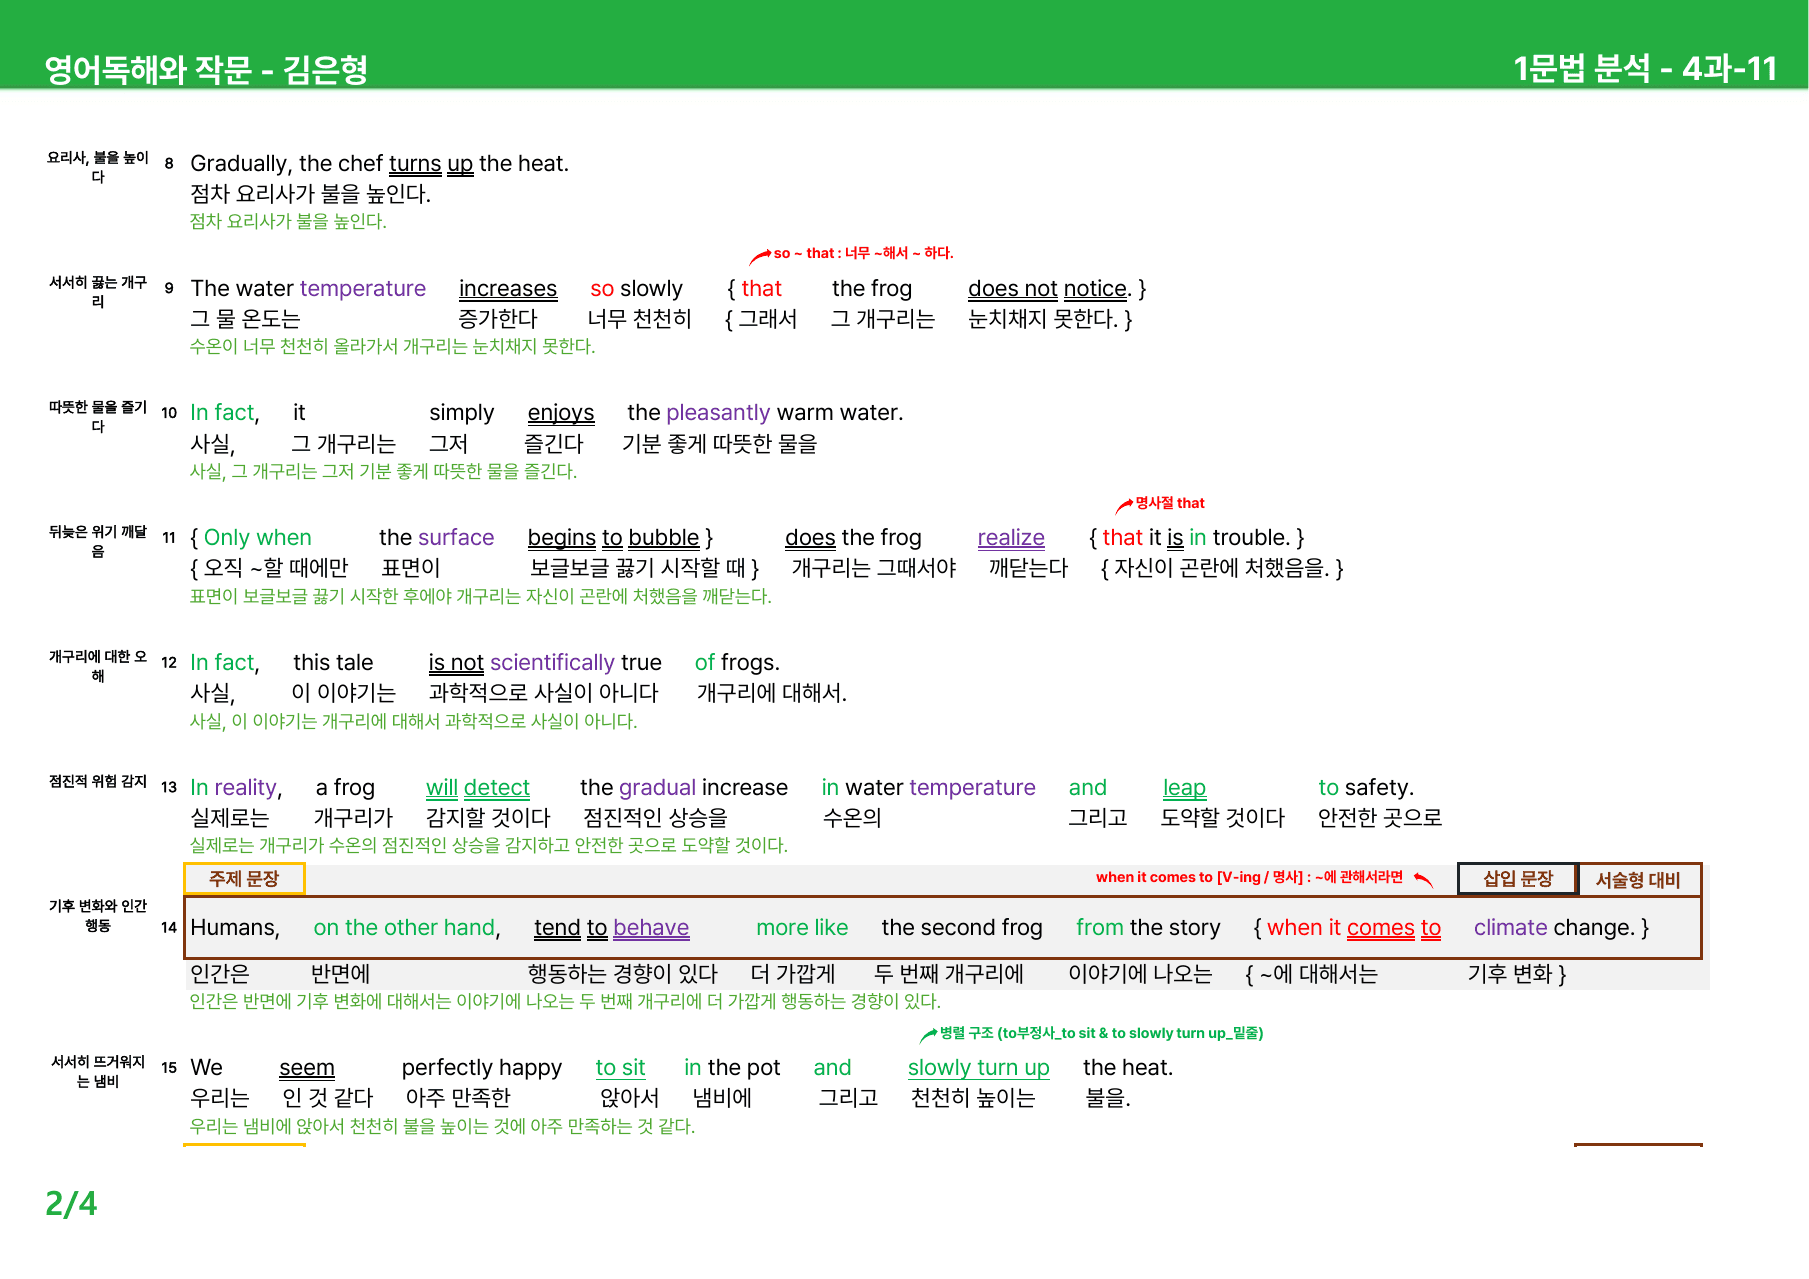The width and height of the screenshot is (1809, 1279).
Task: Click 'climate change.' in sentence 14
Action: [1554, 928]
